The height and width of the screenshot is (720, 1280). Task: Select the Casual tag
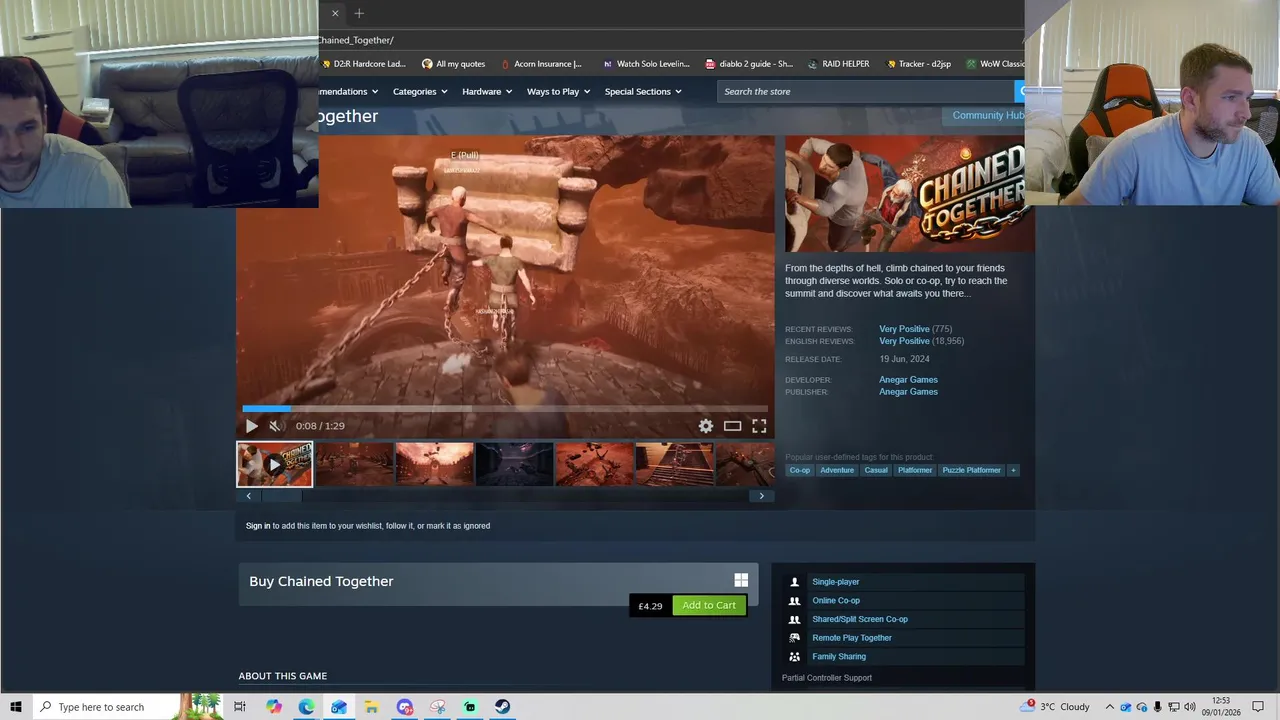(876, 470)
